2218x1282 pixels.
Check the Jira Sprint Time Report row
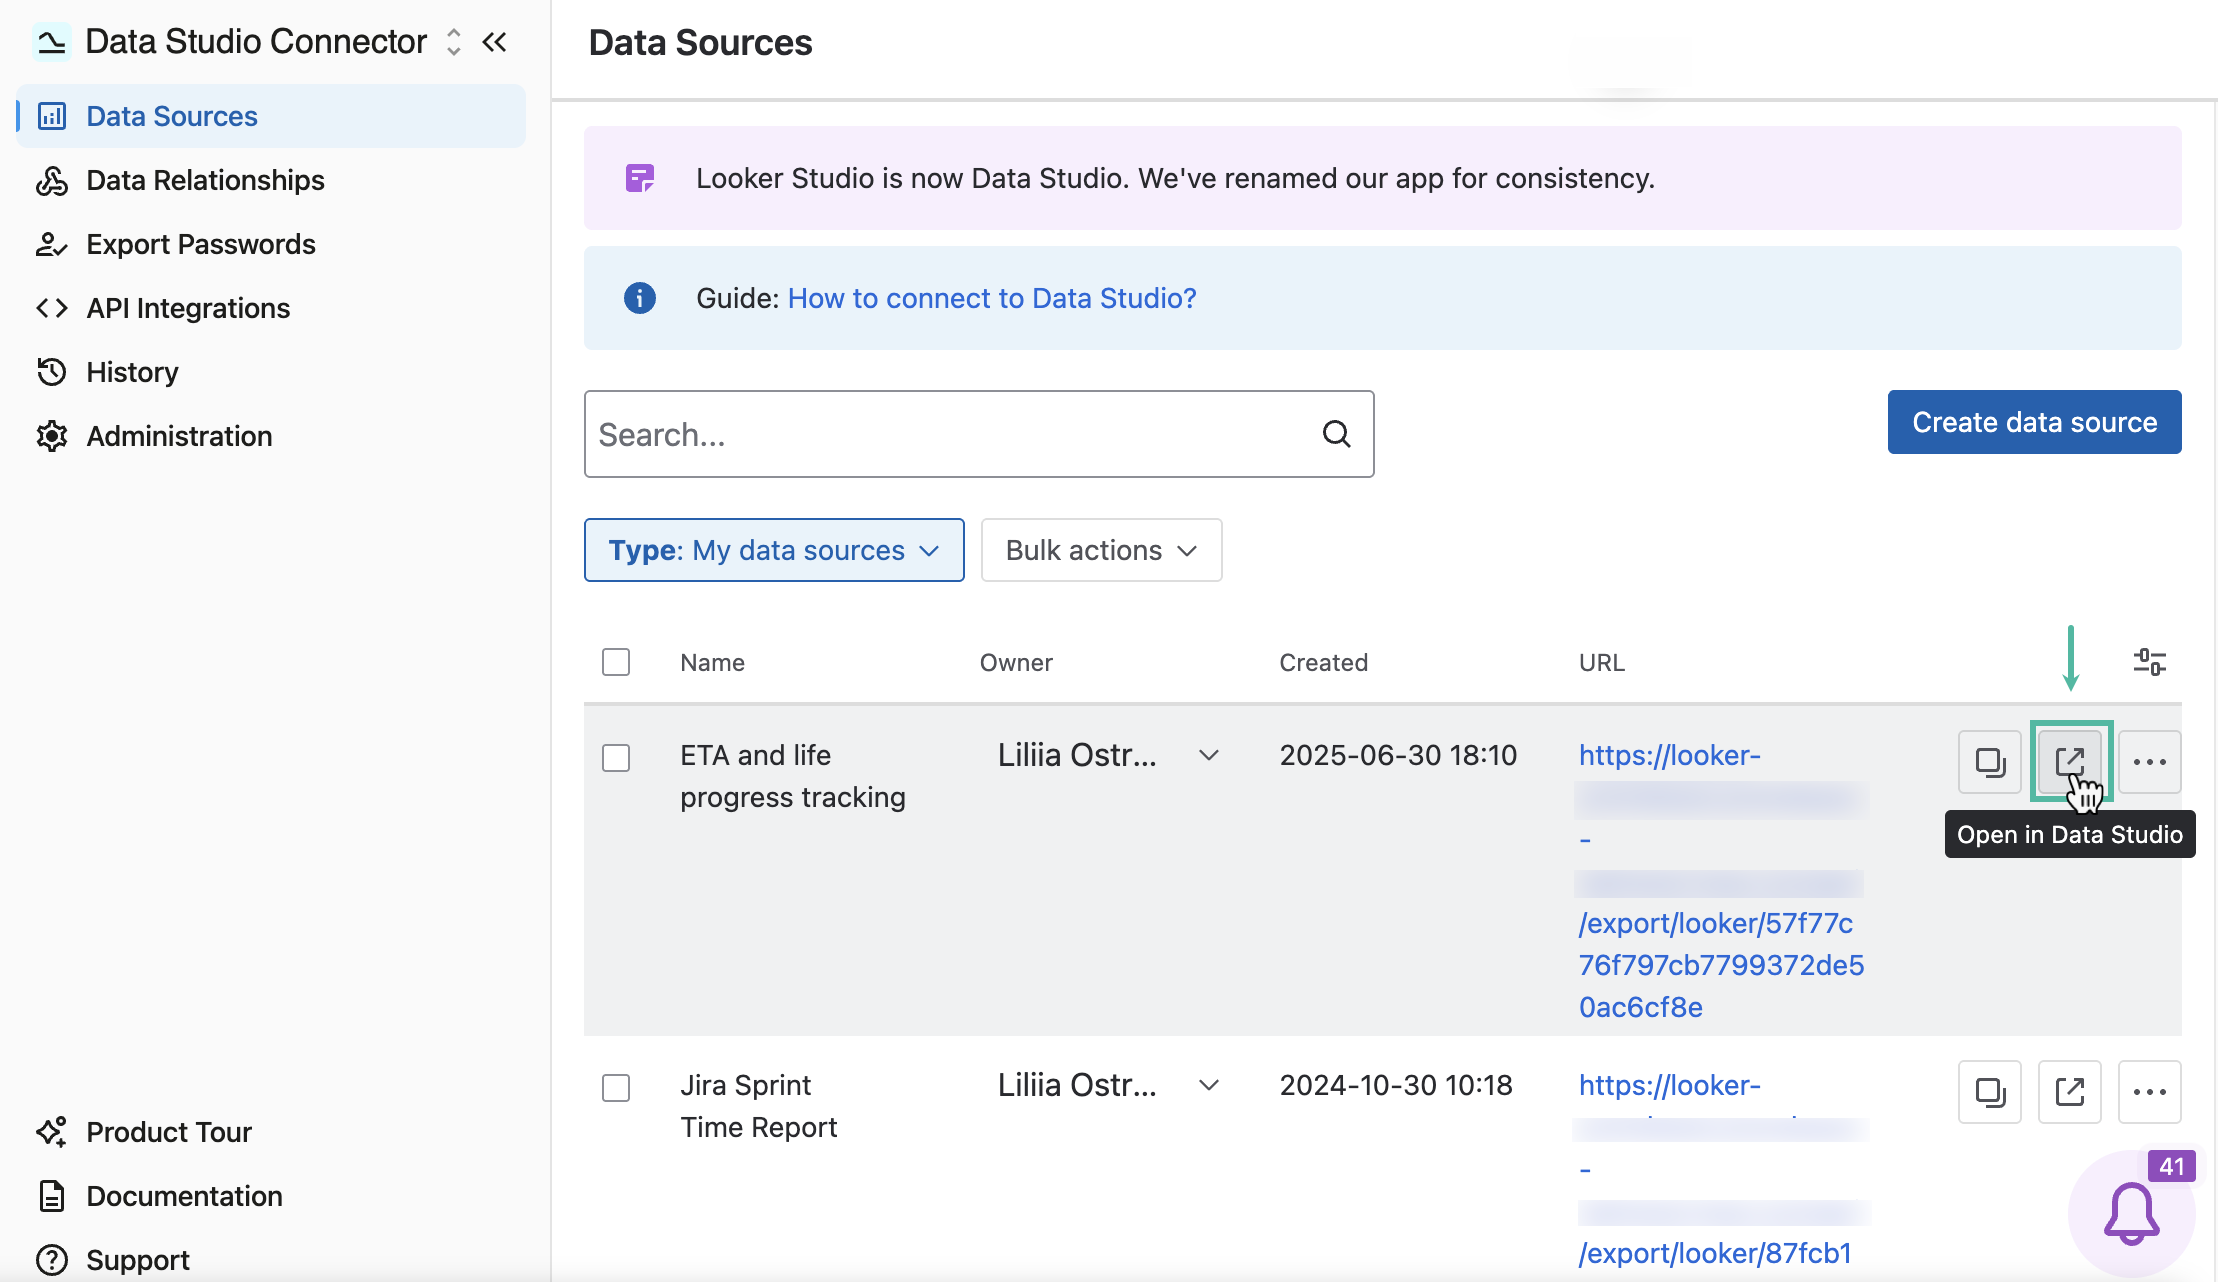click(x=616, y=1088)
